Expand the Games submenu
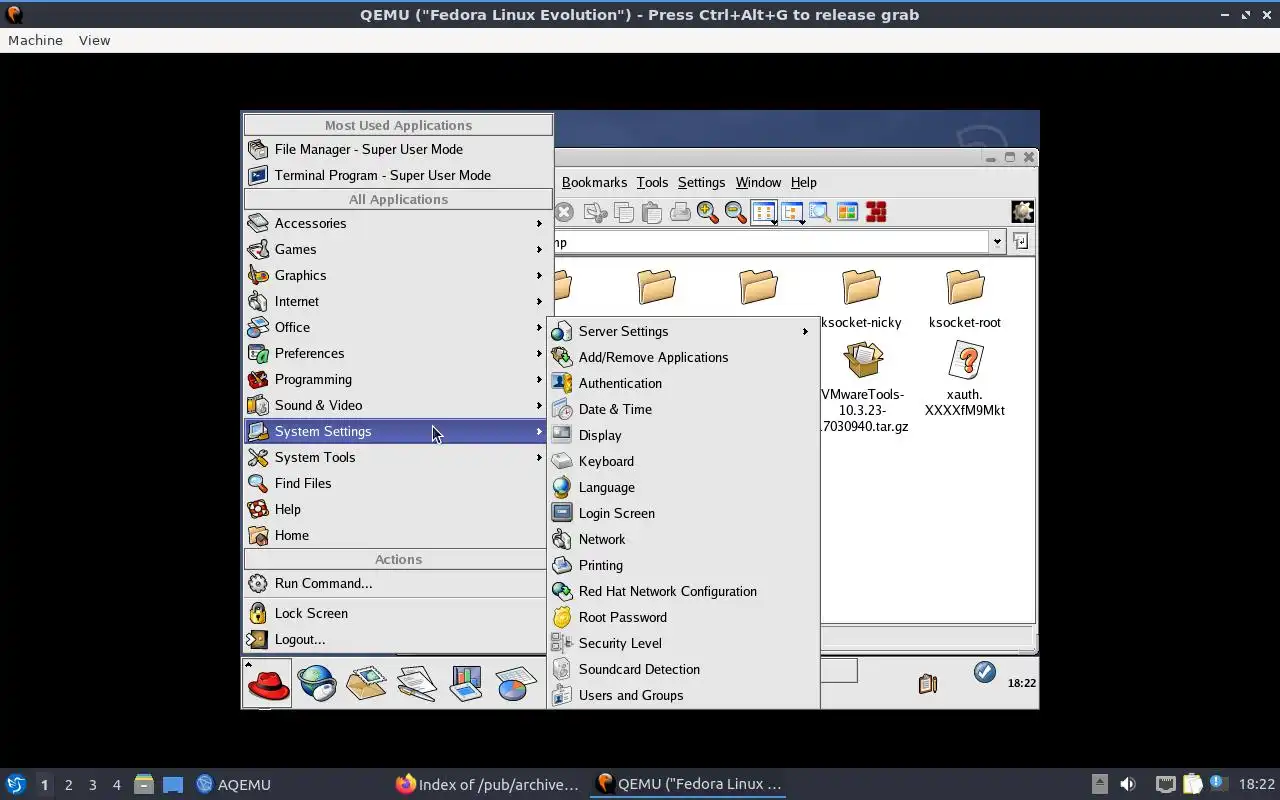Viewport: 1280px width, 800px height. point(396,249)
